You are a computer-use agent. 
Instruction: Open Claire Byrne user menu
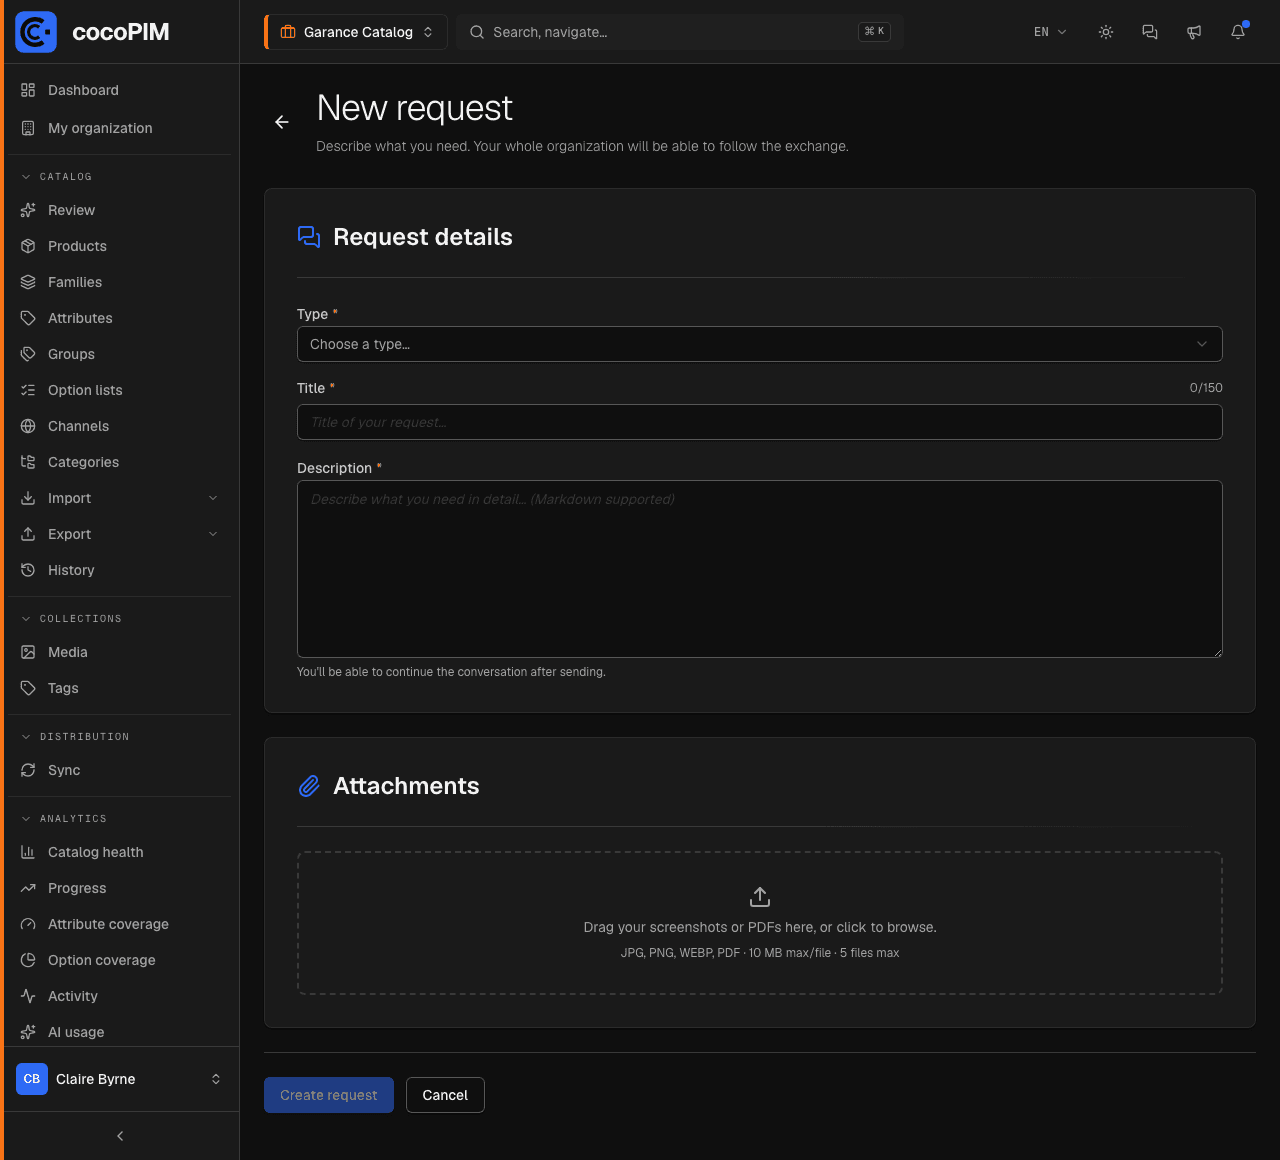[x=119, y=1079]
